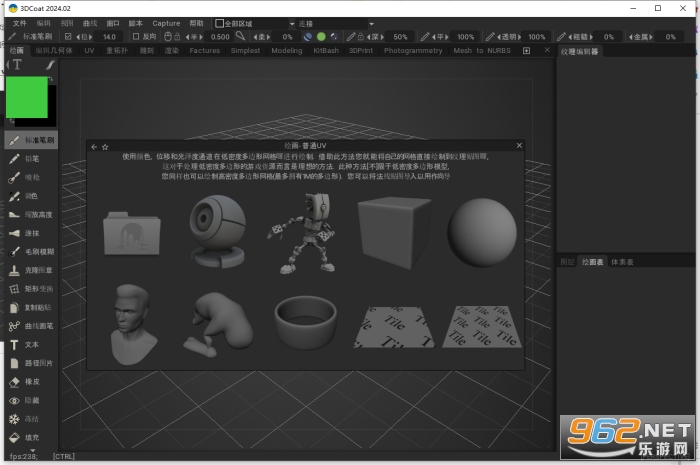
Task: Select the 克隆图章 clone stamp tool
Action: click(31, 270)
